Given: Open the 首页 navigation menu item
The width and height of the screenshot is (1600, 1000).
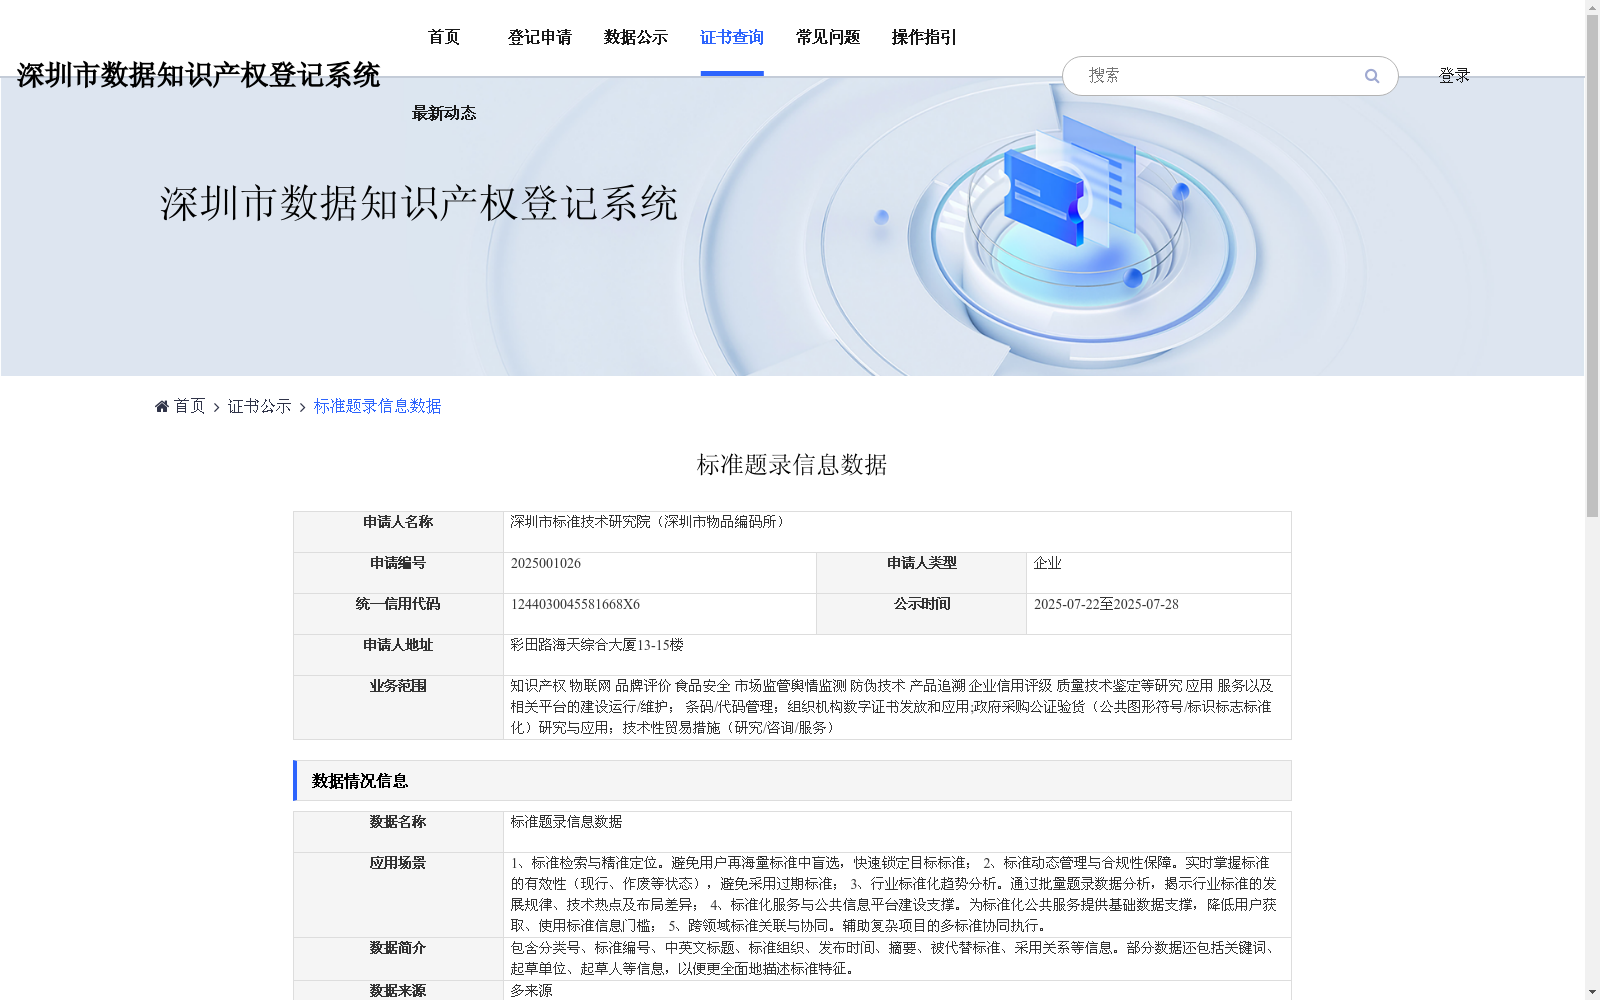Looking at the screenshot, I should (444, 37).
